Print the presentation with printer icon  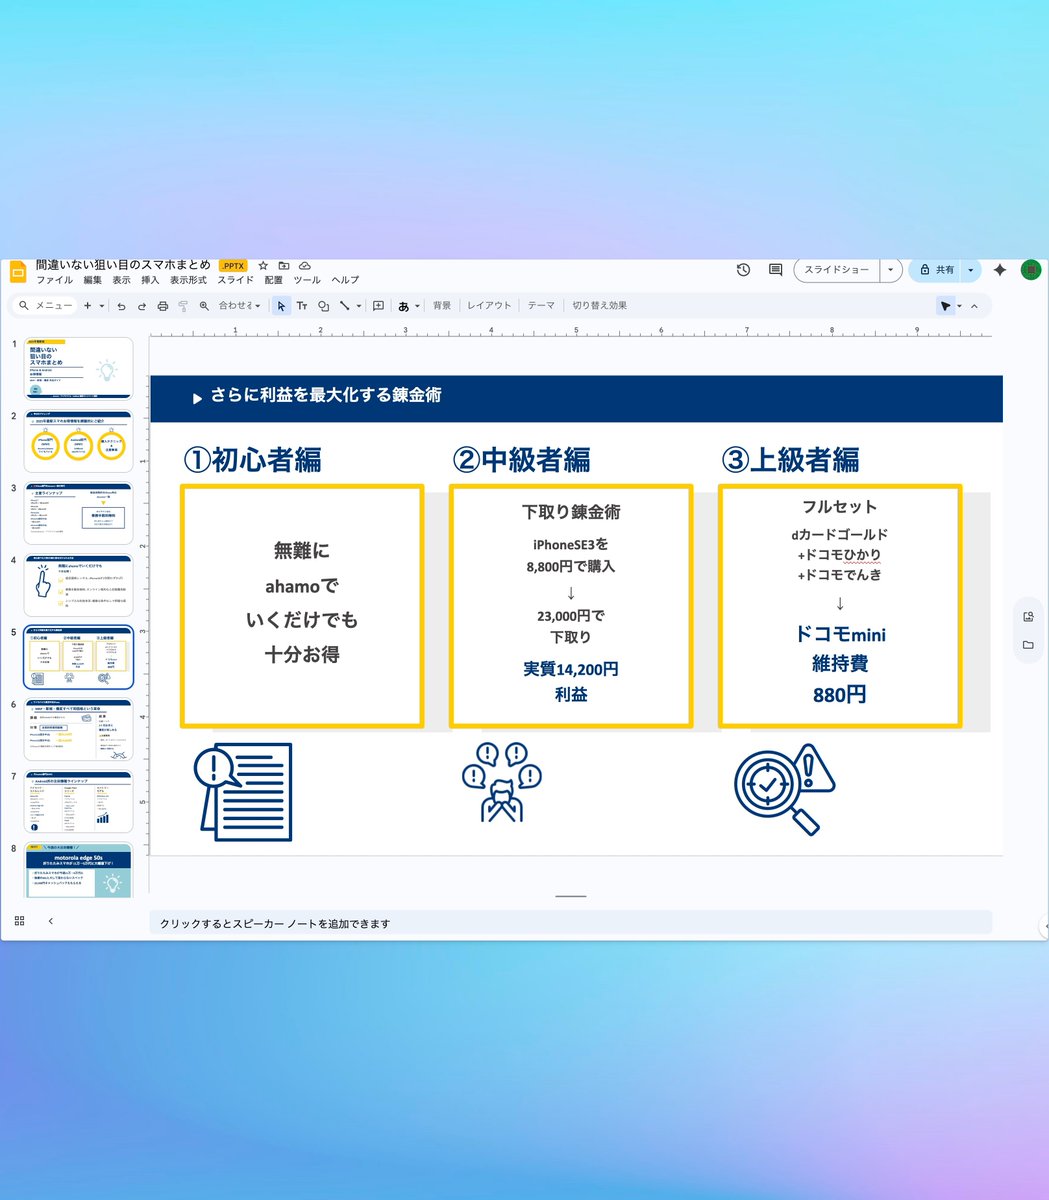(163, 306)
